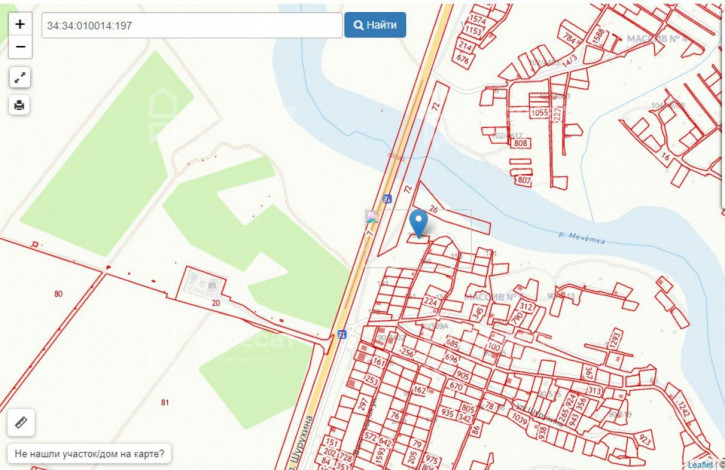Select parcel number 85 near the road
The image size is (725, 470).
(212, 285)
